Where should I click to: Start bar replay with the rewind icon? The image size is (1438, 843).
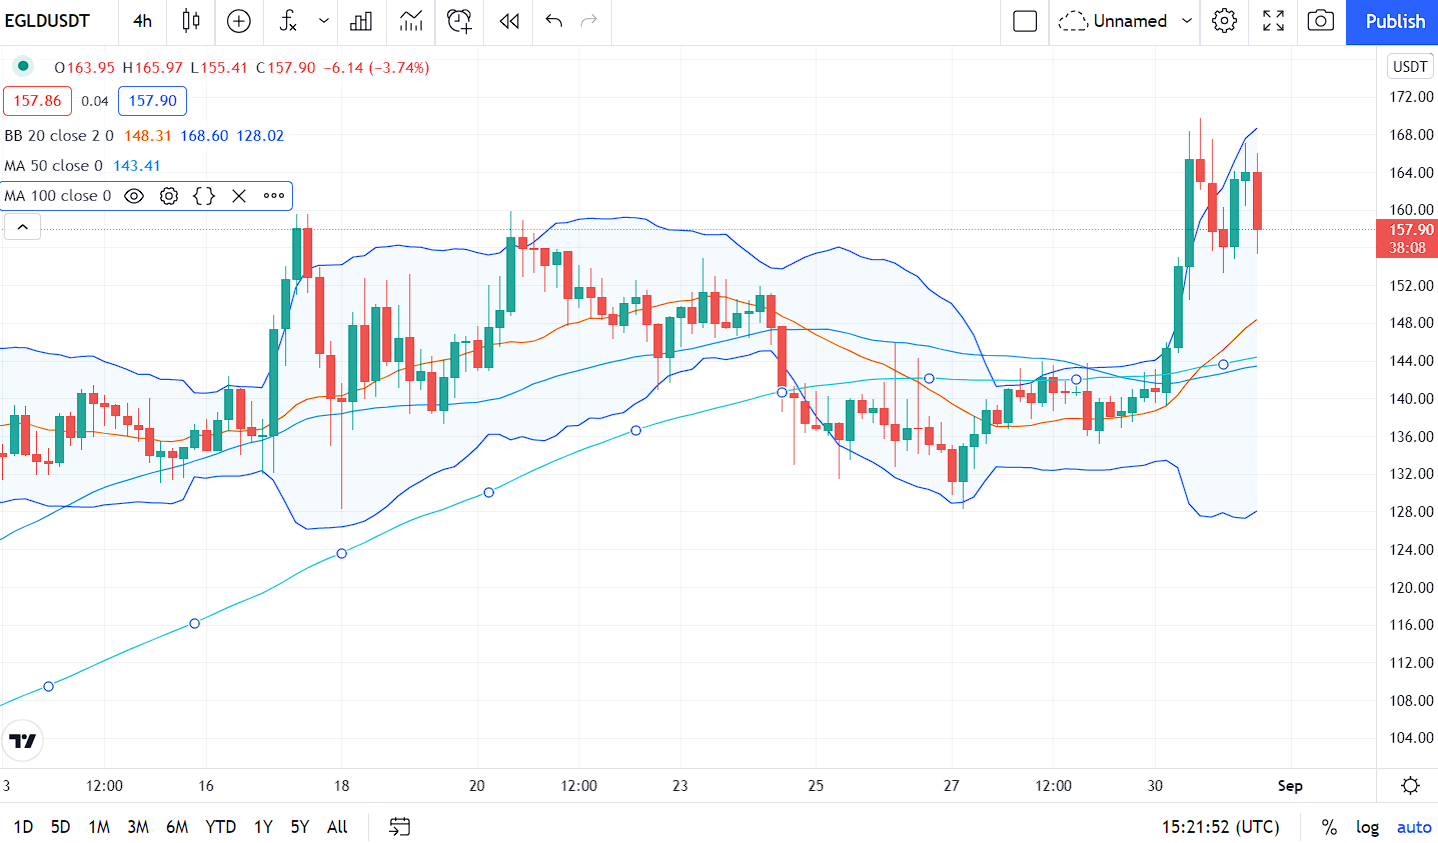click(x=509, y=21)
